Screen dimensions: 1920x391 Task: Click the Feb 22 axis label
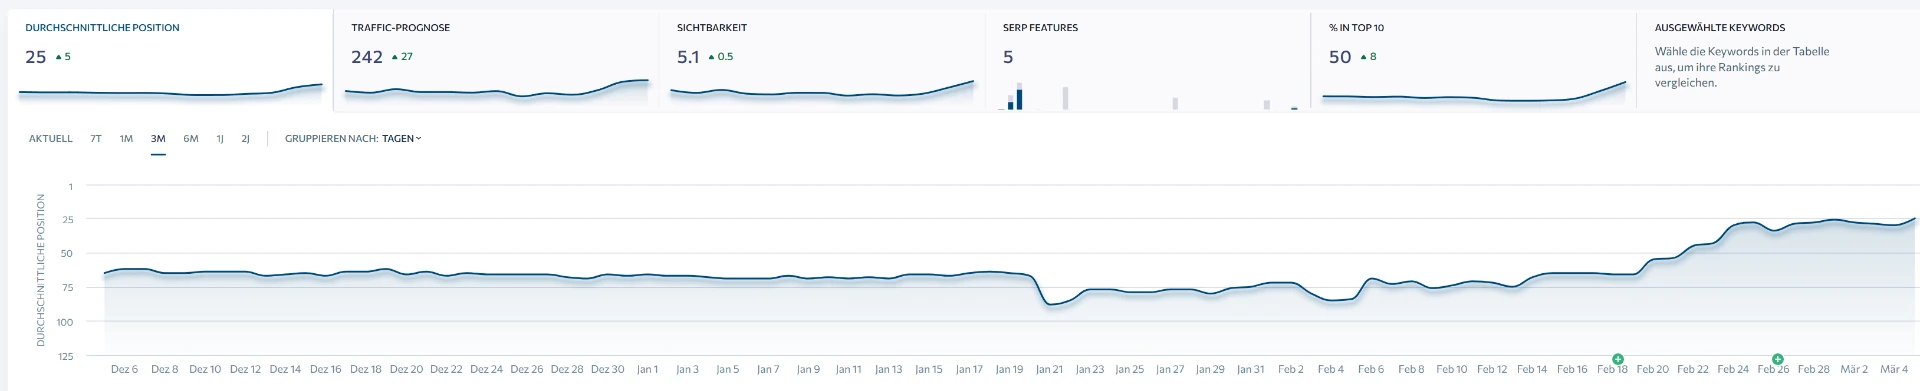pyautogui.click(x=1693, y=370)
